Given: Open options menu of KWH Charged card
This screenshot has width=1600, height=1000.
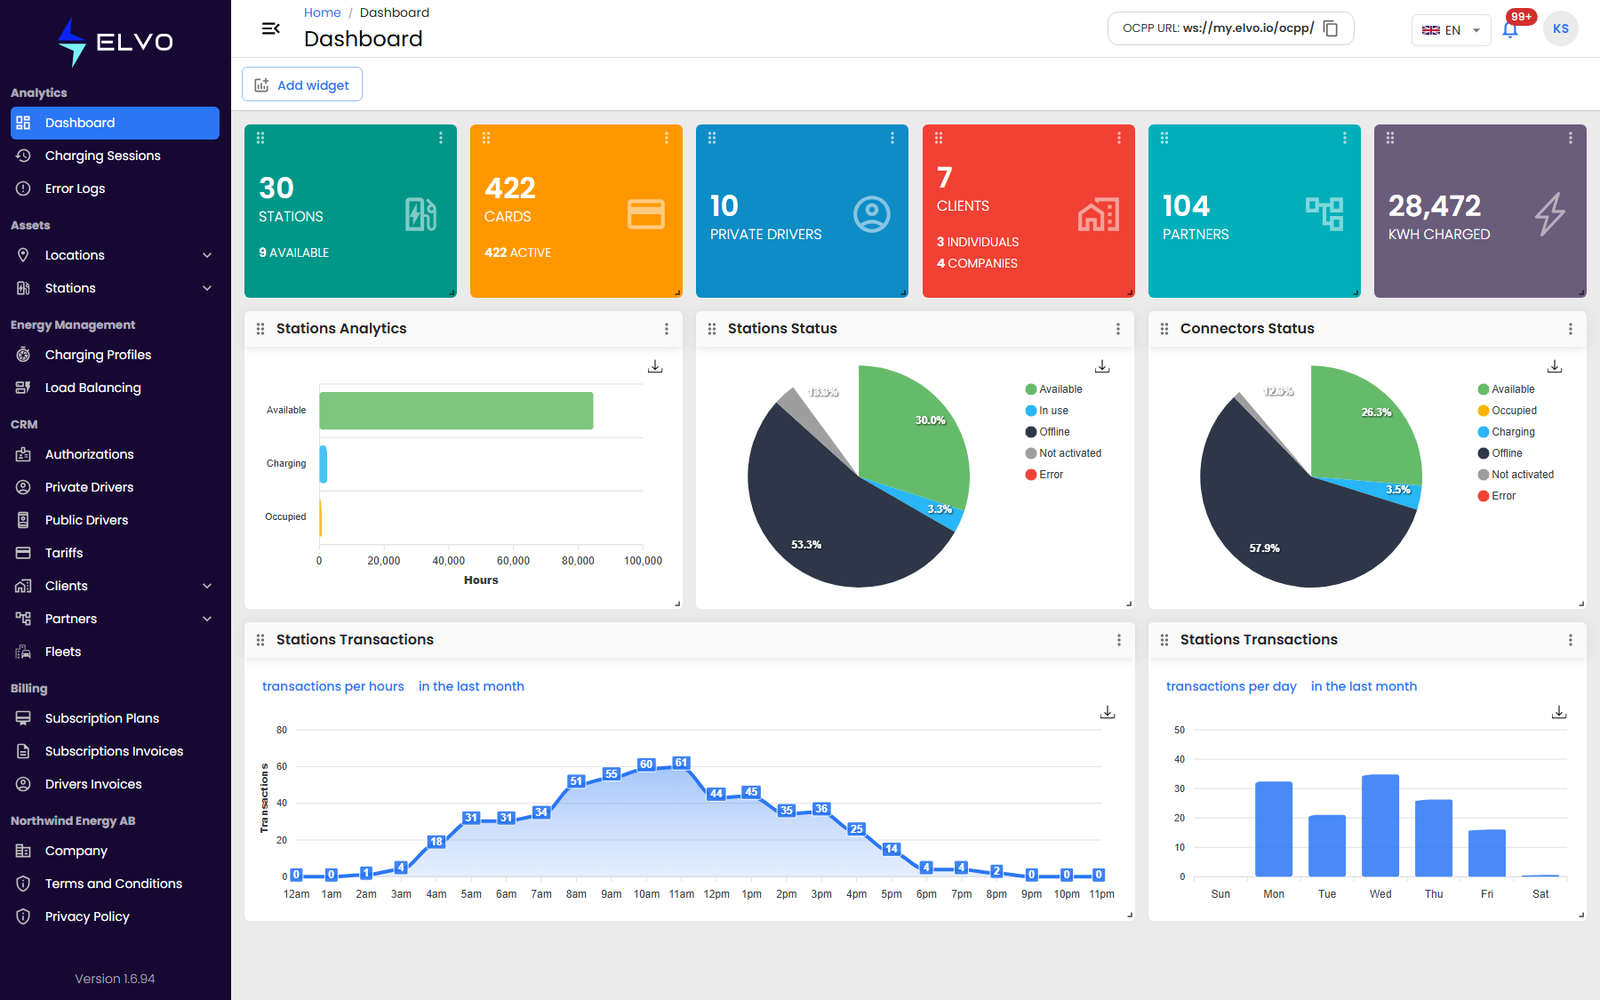Looking at the screenshot, I should 1571,138.
